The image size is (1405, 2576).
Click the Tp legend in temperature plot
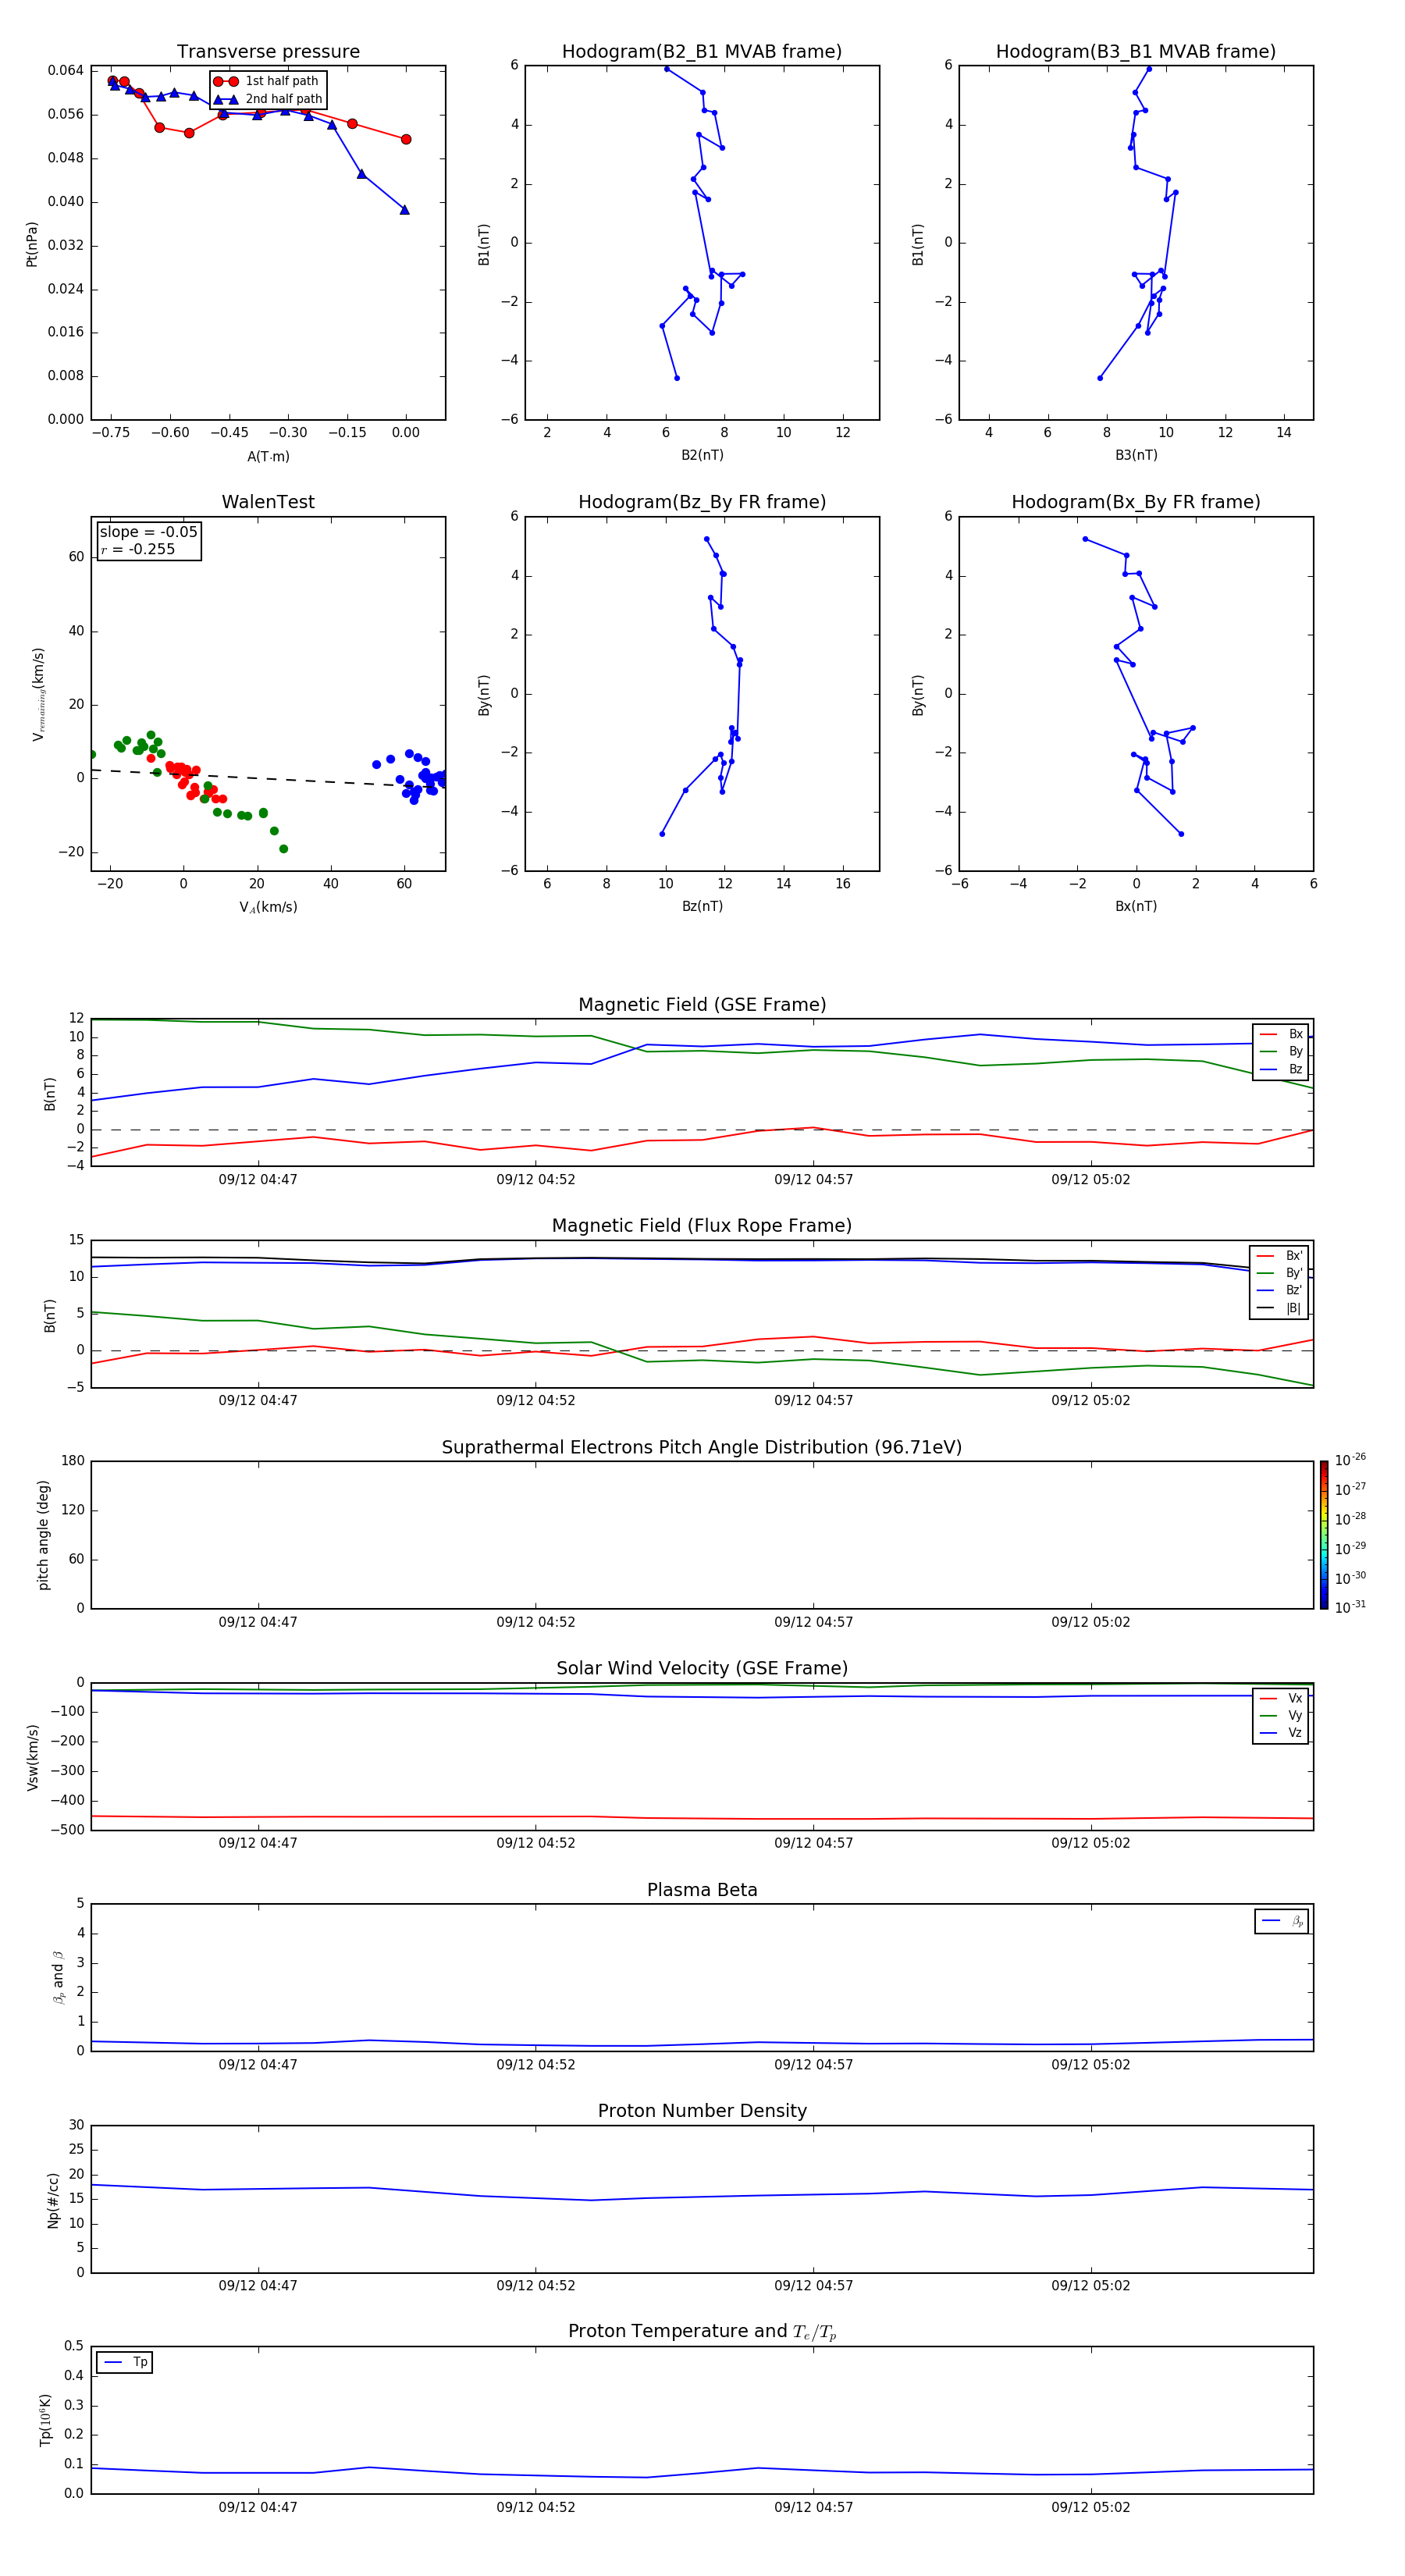pyautogui.click(x=125, y=2362)
